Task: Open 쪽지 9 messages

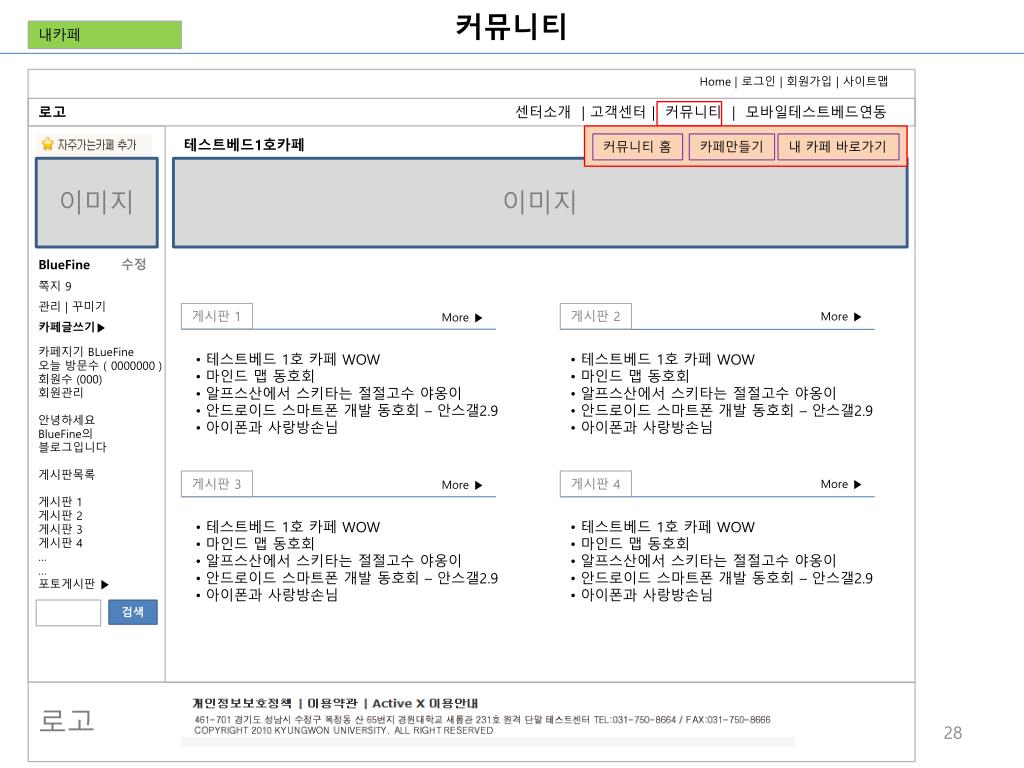Action: pyautogui.click(x=55, y=286)
